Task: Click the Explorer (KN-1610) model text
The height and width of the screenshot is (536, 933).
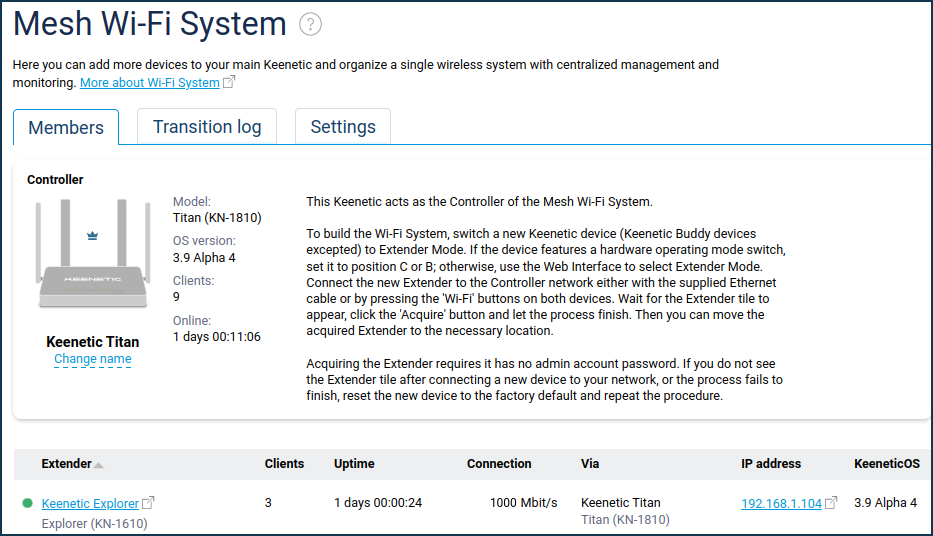Action: tap(95, 524)
